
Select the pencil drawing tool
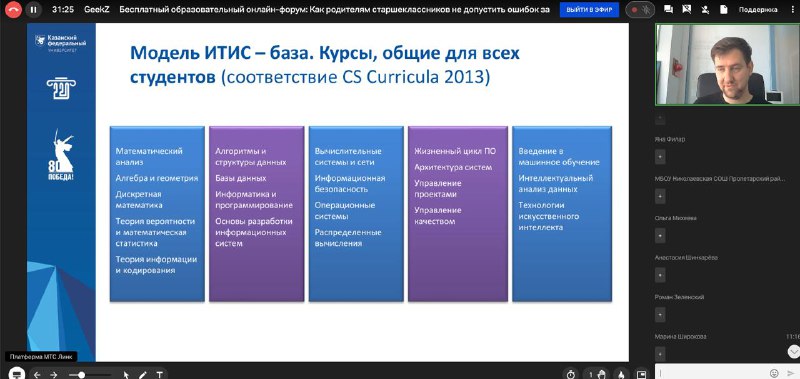click(x=143, y=375)
